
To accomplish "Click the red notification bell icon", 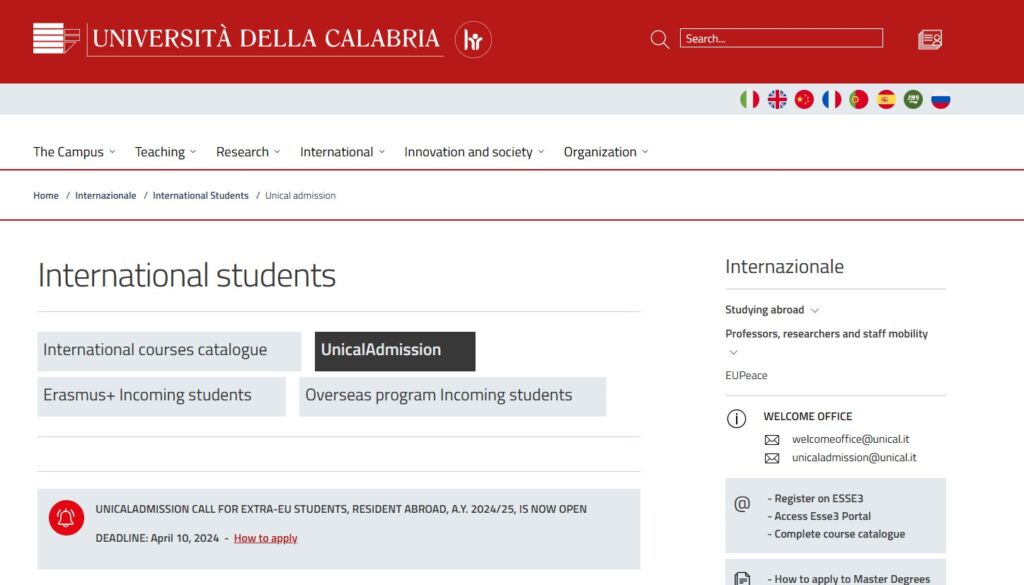I will click(x=66, y=517).
